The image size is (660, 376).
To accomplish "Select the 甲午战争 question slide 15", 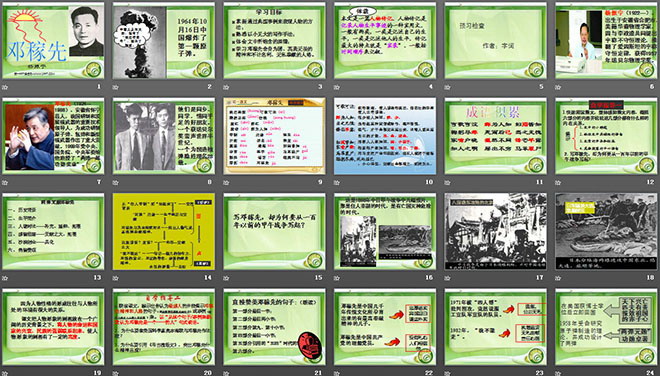I will click(274, 232).
